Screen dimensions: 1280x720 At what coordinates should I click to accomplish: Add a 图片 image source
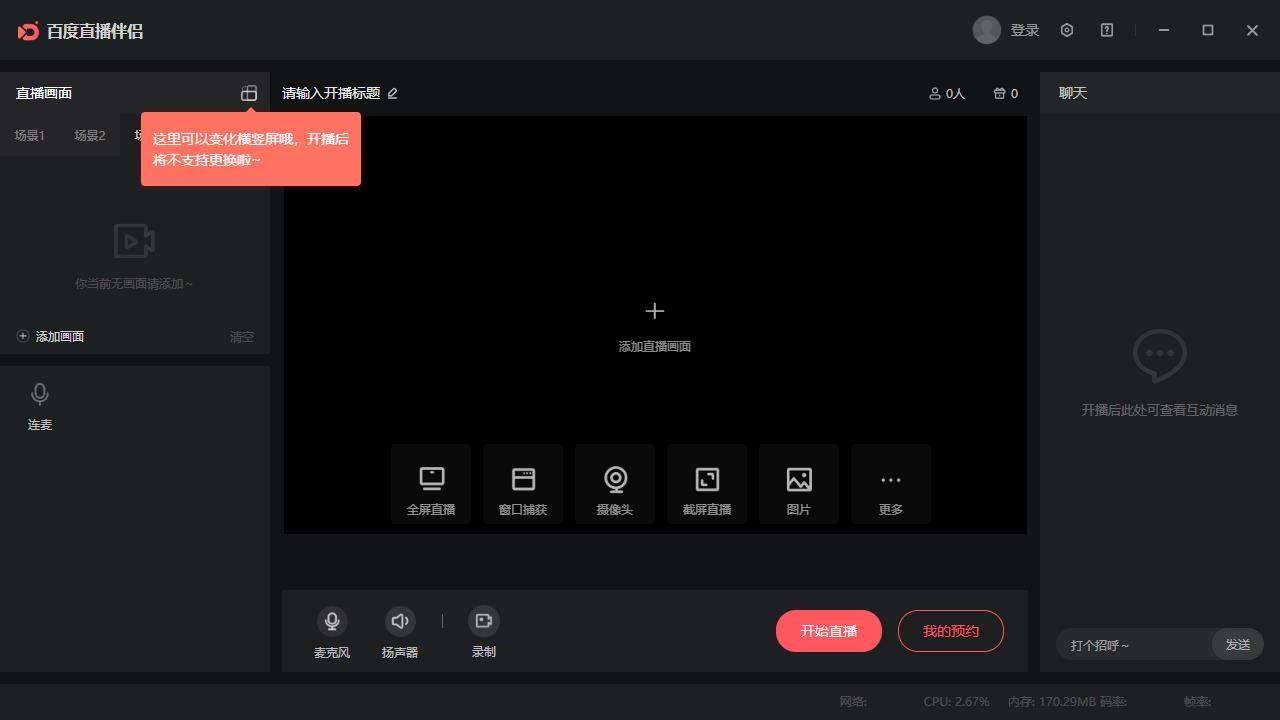(x=799, y=485)
